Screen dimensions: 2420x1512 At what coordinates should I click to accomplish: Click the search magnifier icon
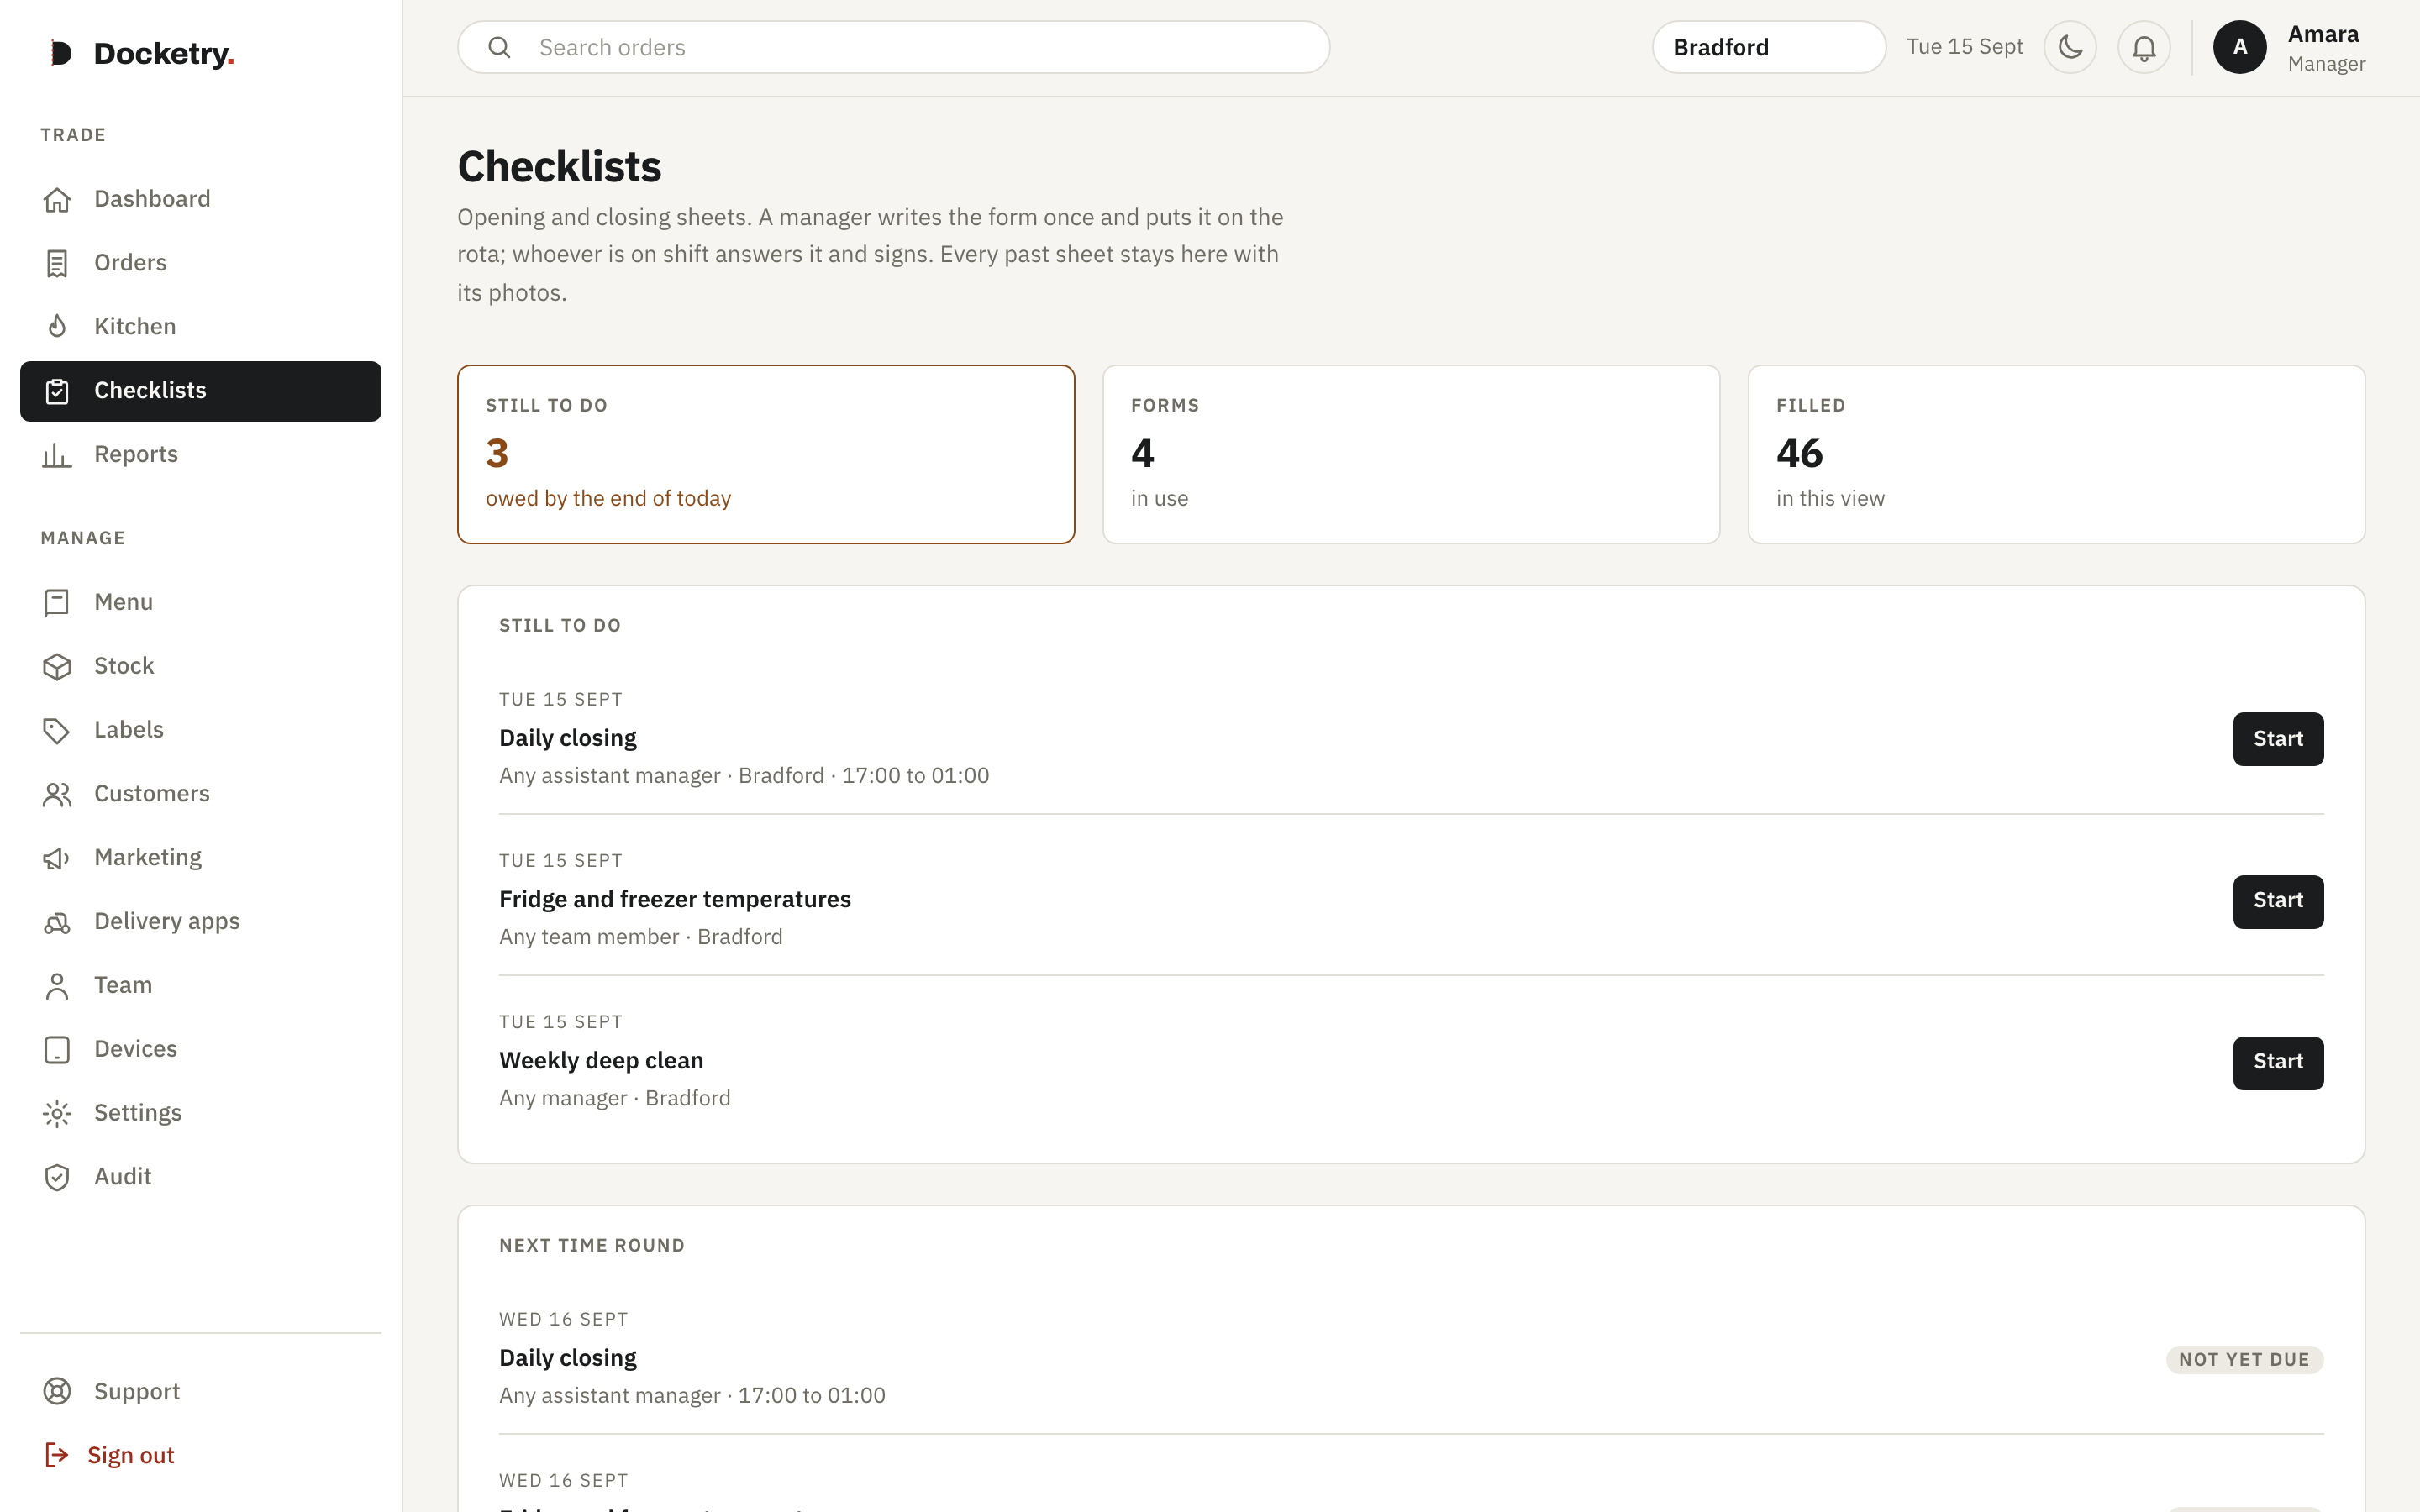(499, 47)
